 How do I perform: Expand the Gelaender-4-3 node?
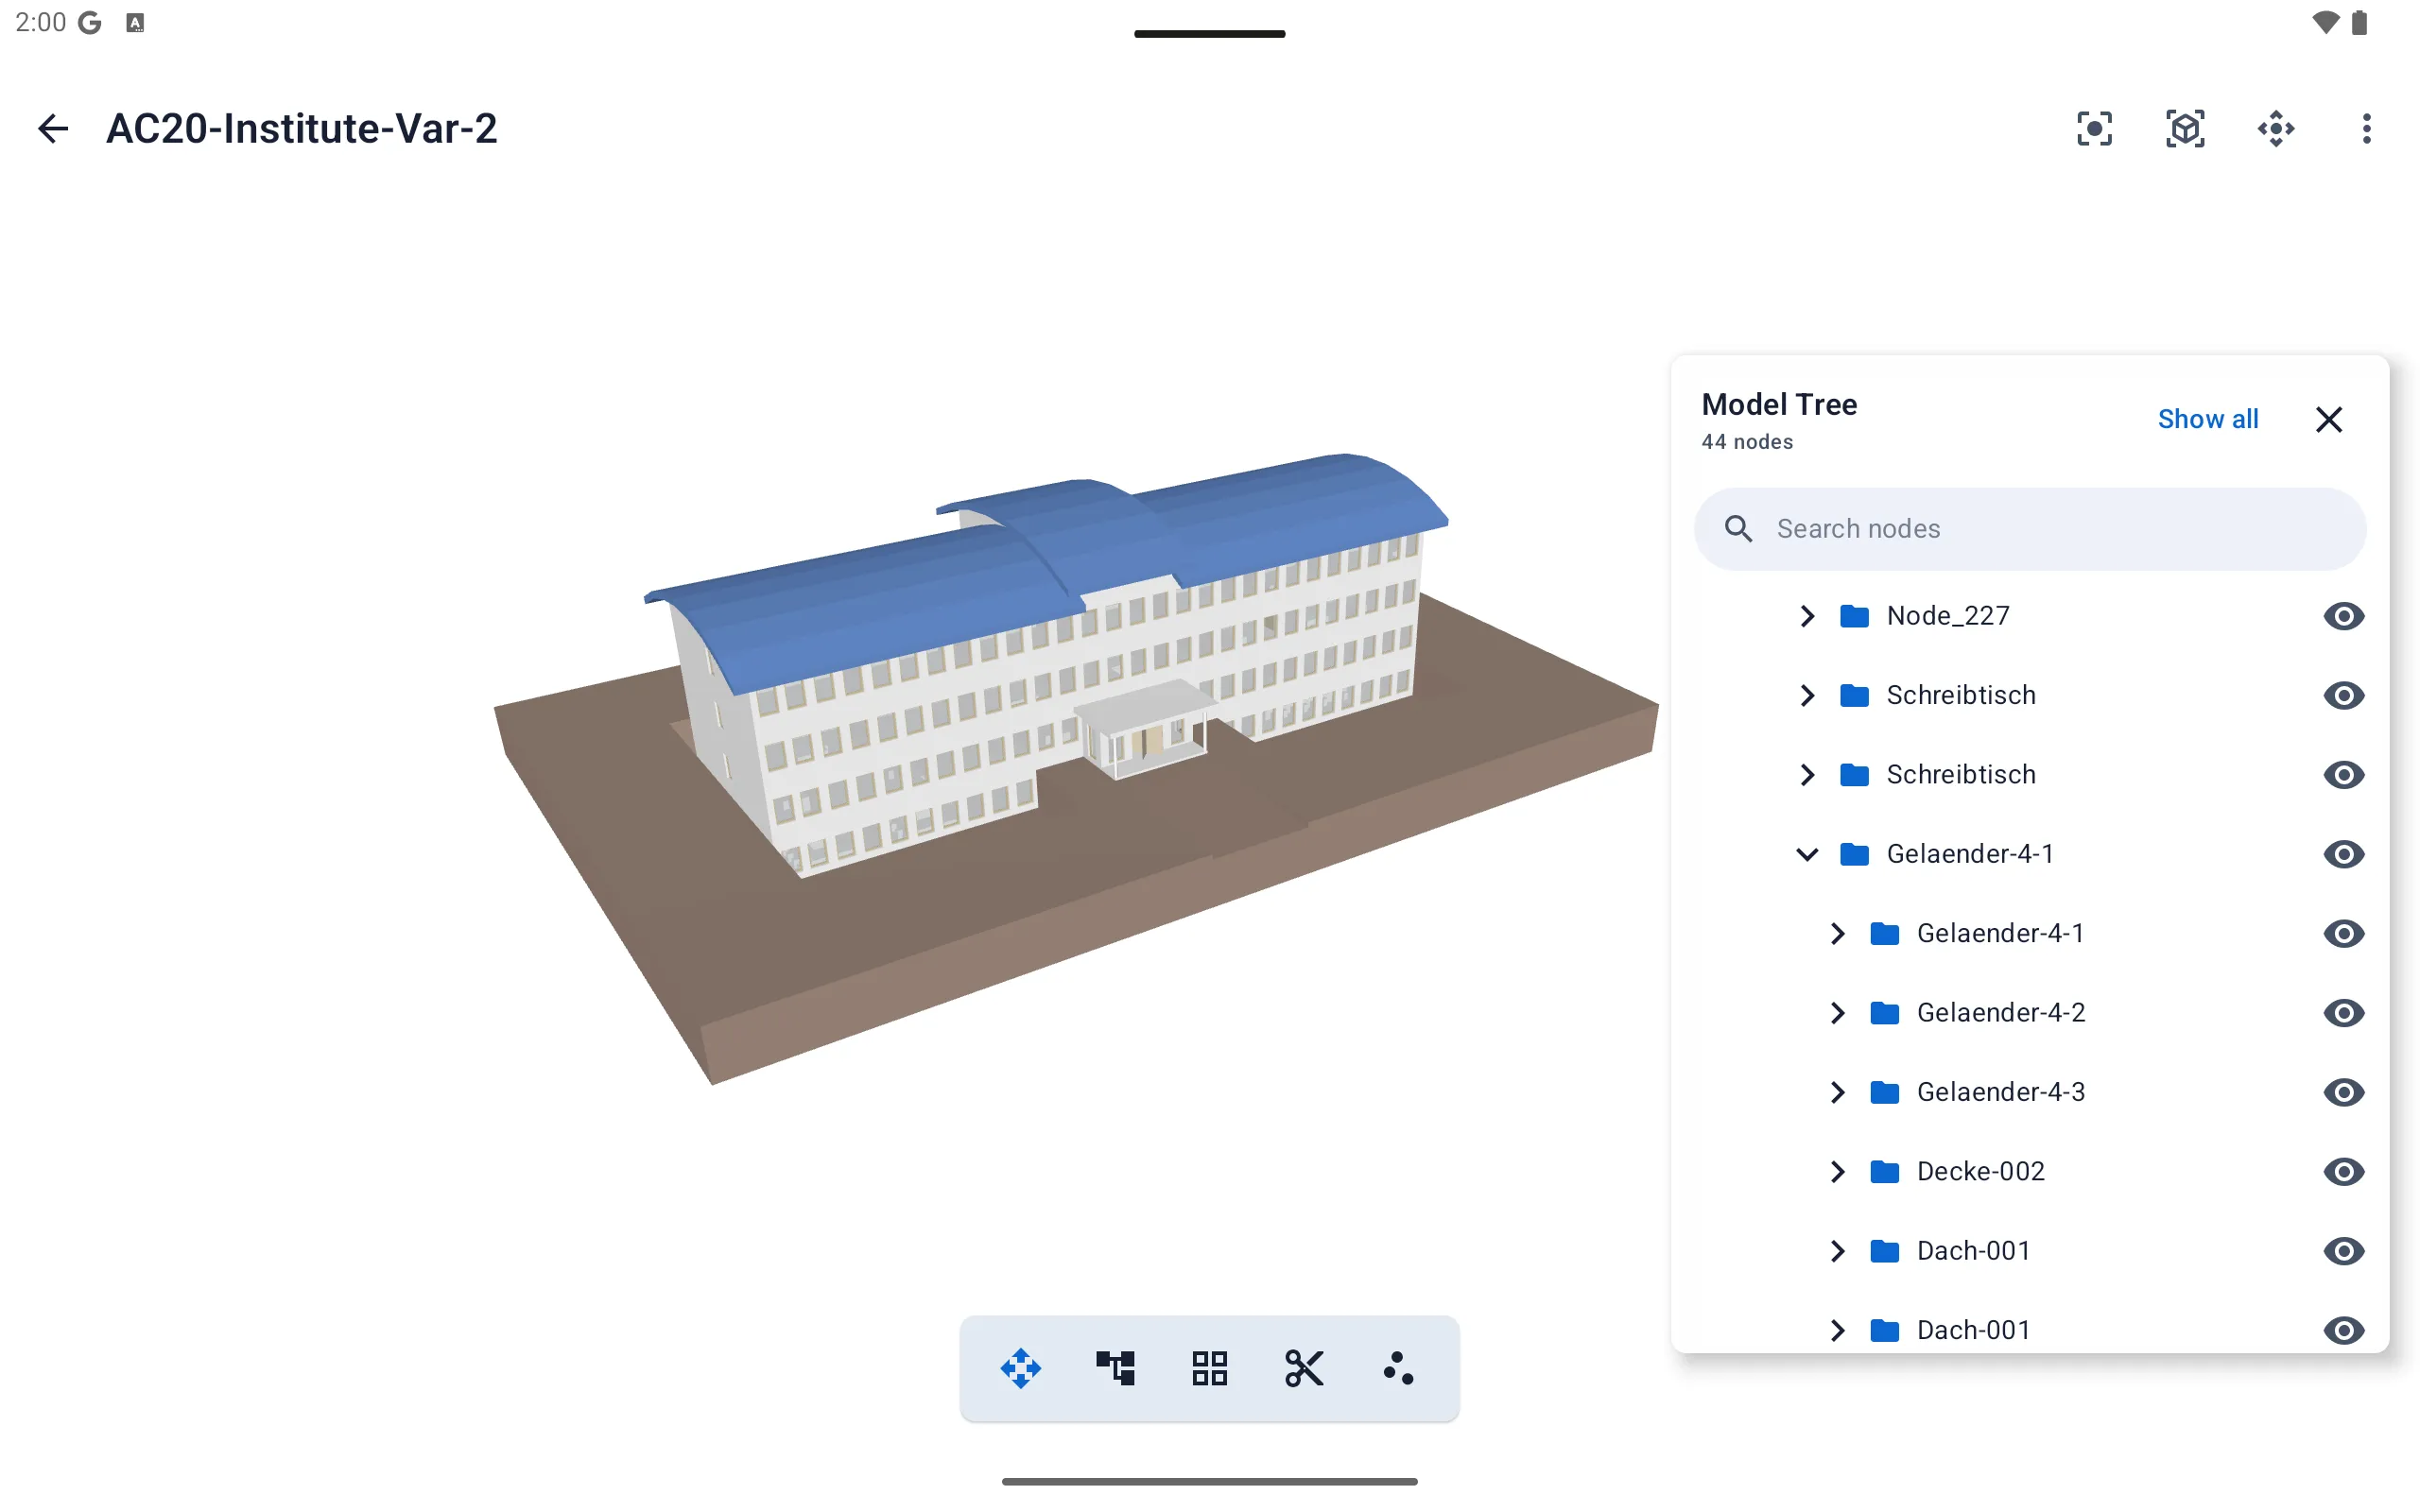(1837, 1092)
